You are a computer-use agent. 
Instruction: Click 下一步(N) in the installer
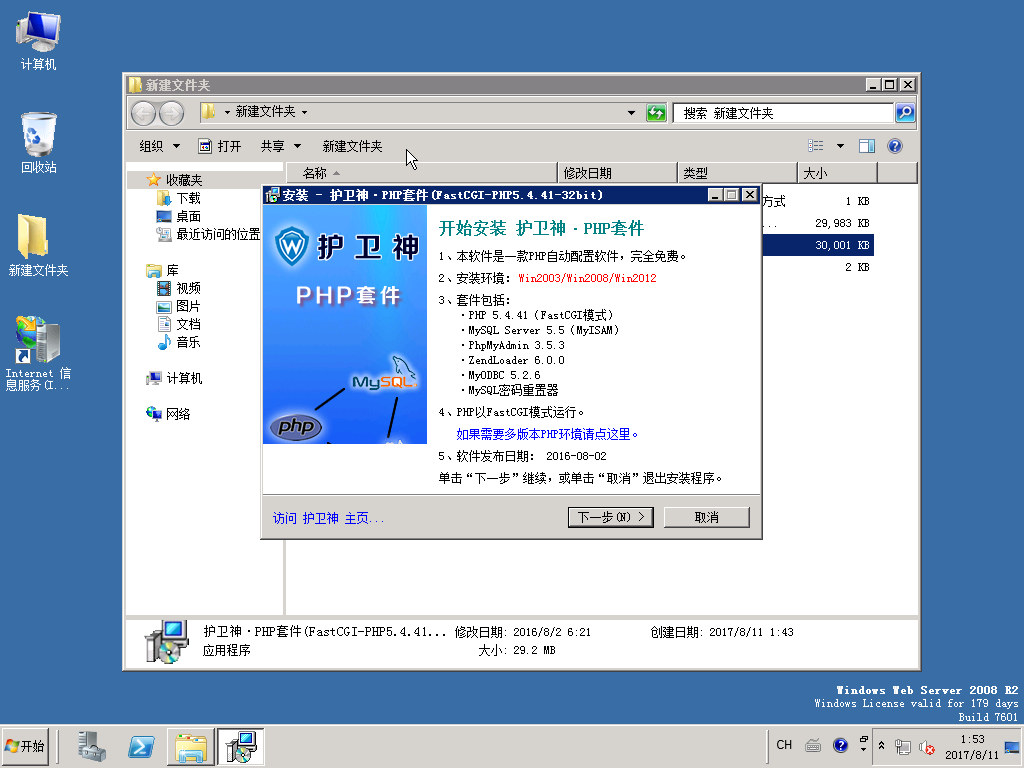coord(611,517)
